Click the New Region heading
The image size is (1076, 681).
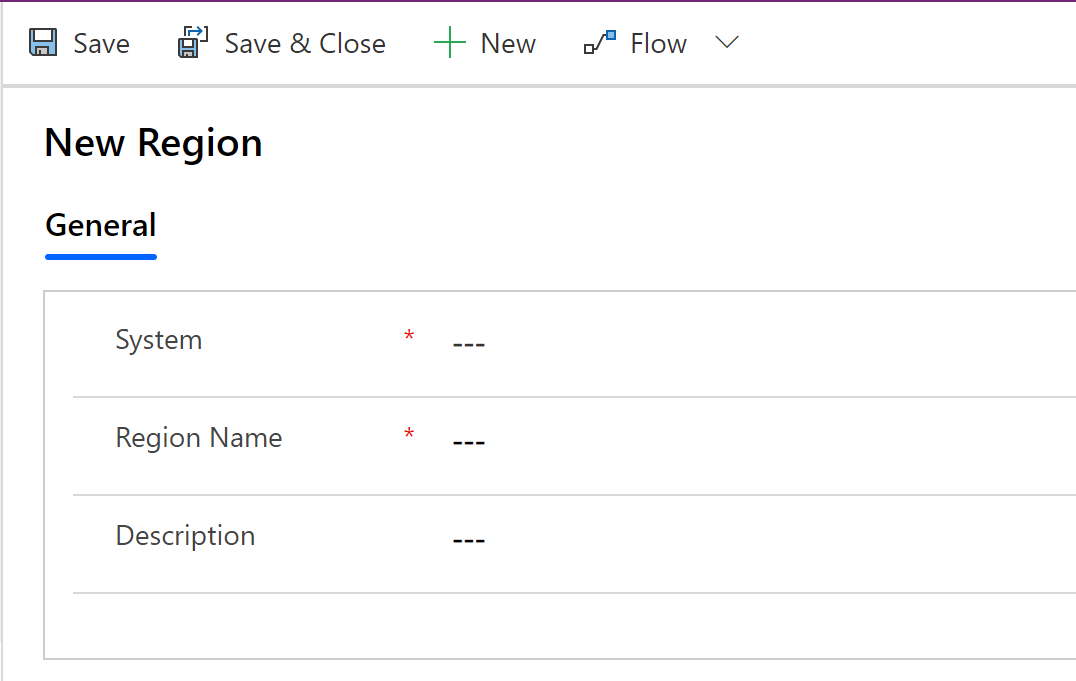(154, 143)
